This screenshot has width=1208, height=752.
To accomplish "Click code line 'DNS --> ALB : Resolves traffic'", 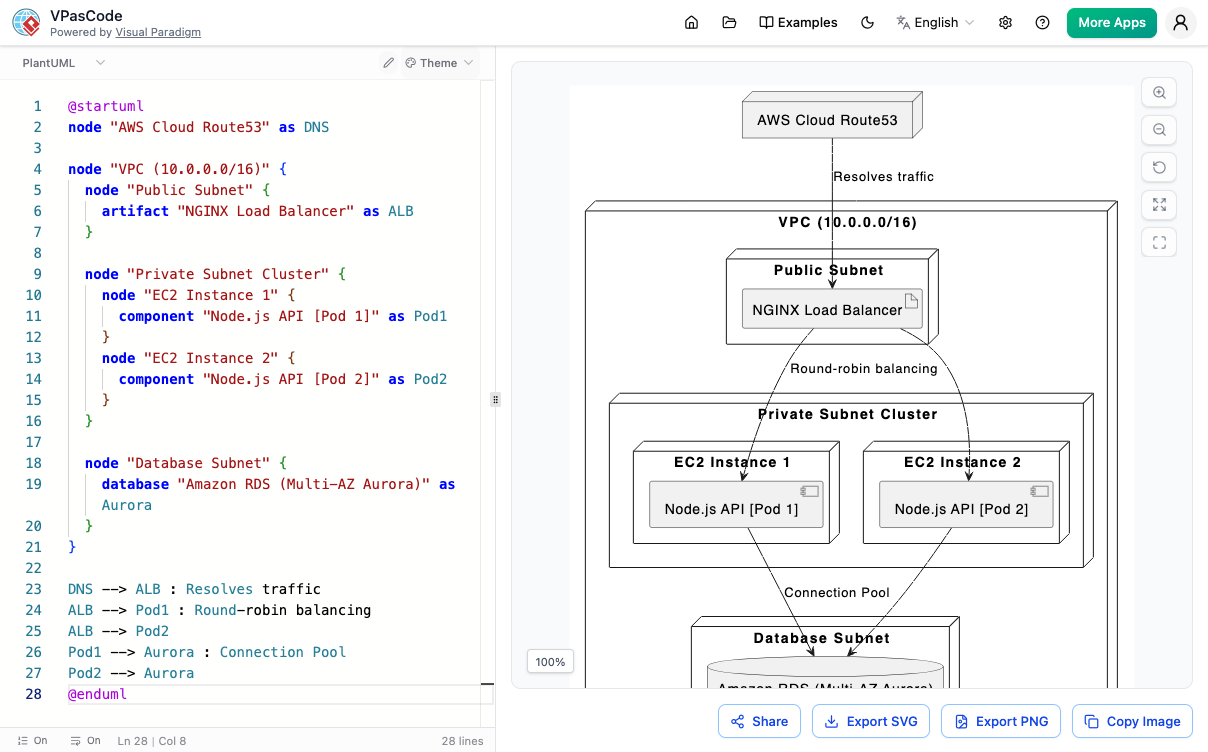I will point(194,589).
